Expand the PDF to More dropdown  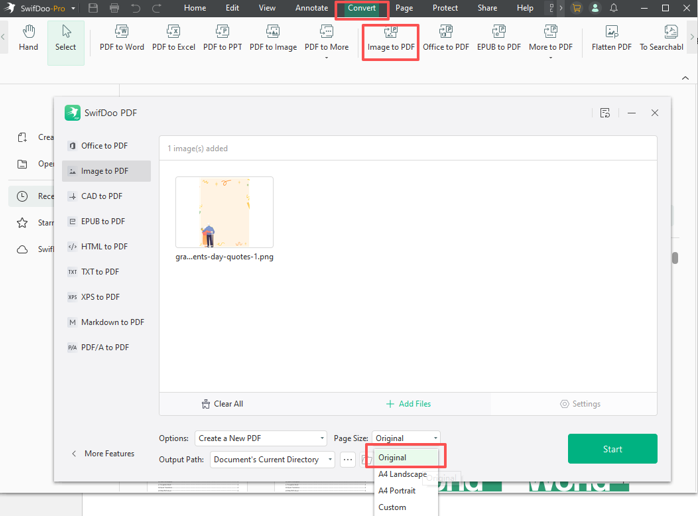(x=326, y=40)
